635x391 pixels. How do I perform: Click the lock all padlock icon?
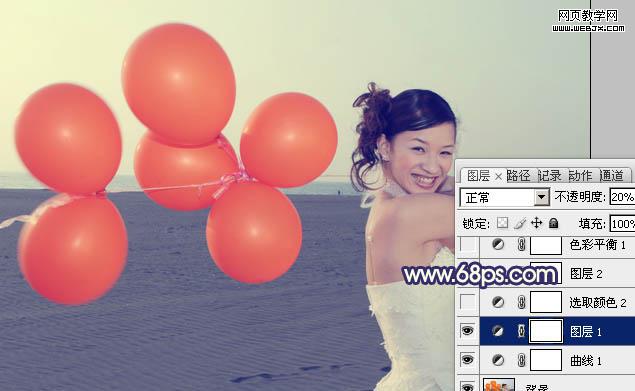tap(554, 223)
